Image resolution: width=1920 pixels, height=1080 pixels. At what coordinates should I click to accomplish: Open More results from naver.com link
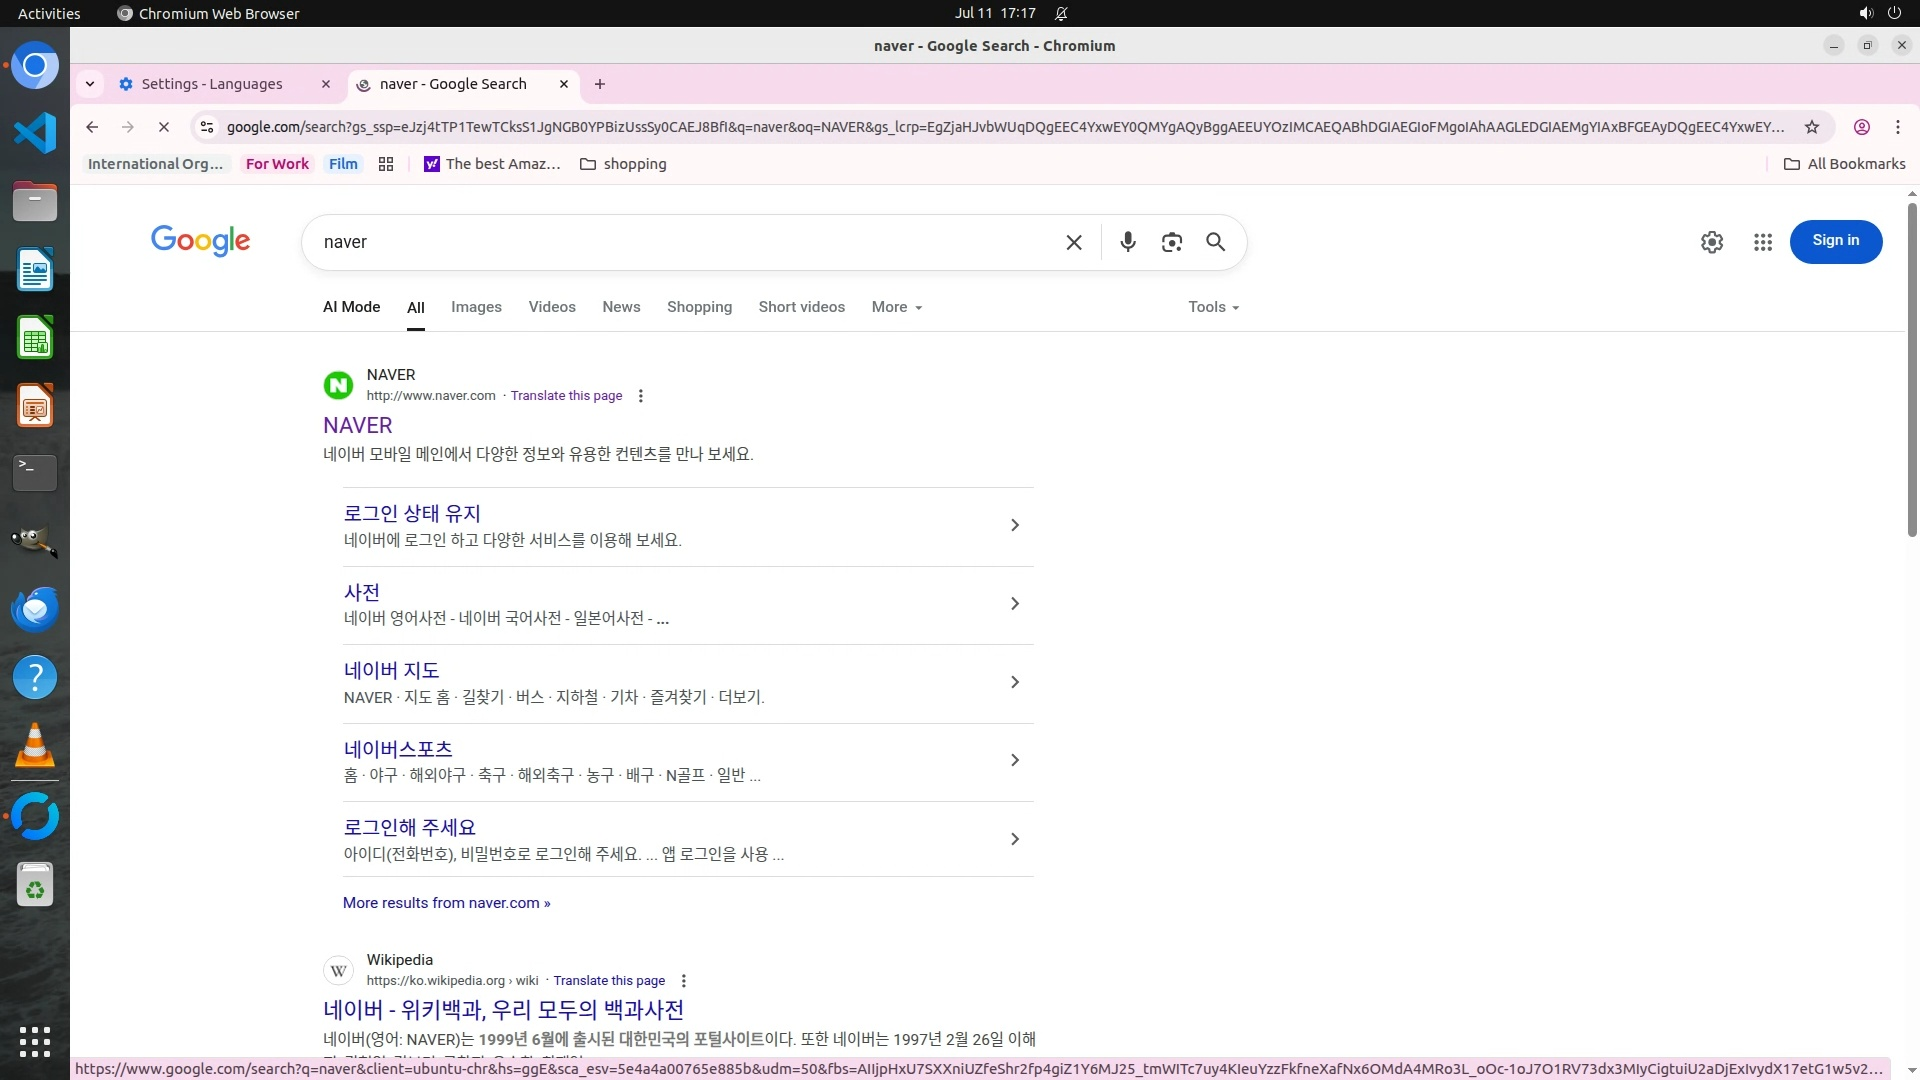coord(446,903)
